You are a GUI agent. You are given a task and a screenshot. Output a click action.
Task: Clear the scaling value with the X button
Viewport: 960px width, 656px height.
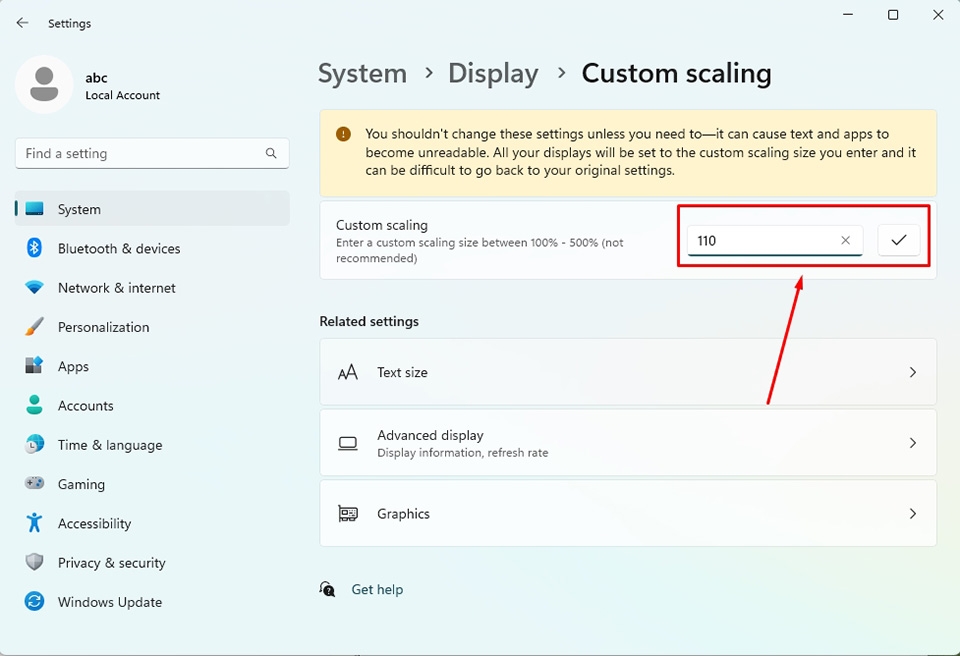845,240
